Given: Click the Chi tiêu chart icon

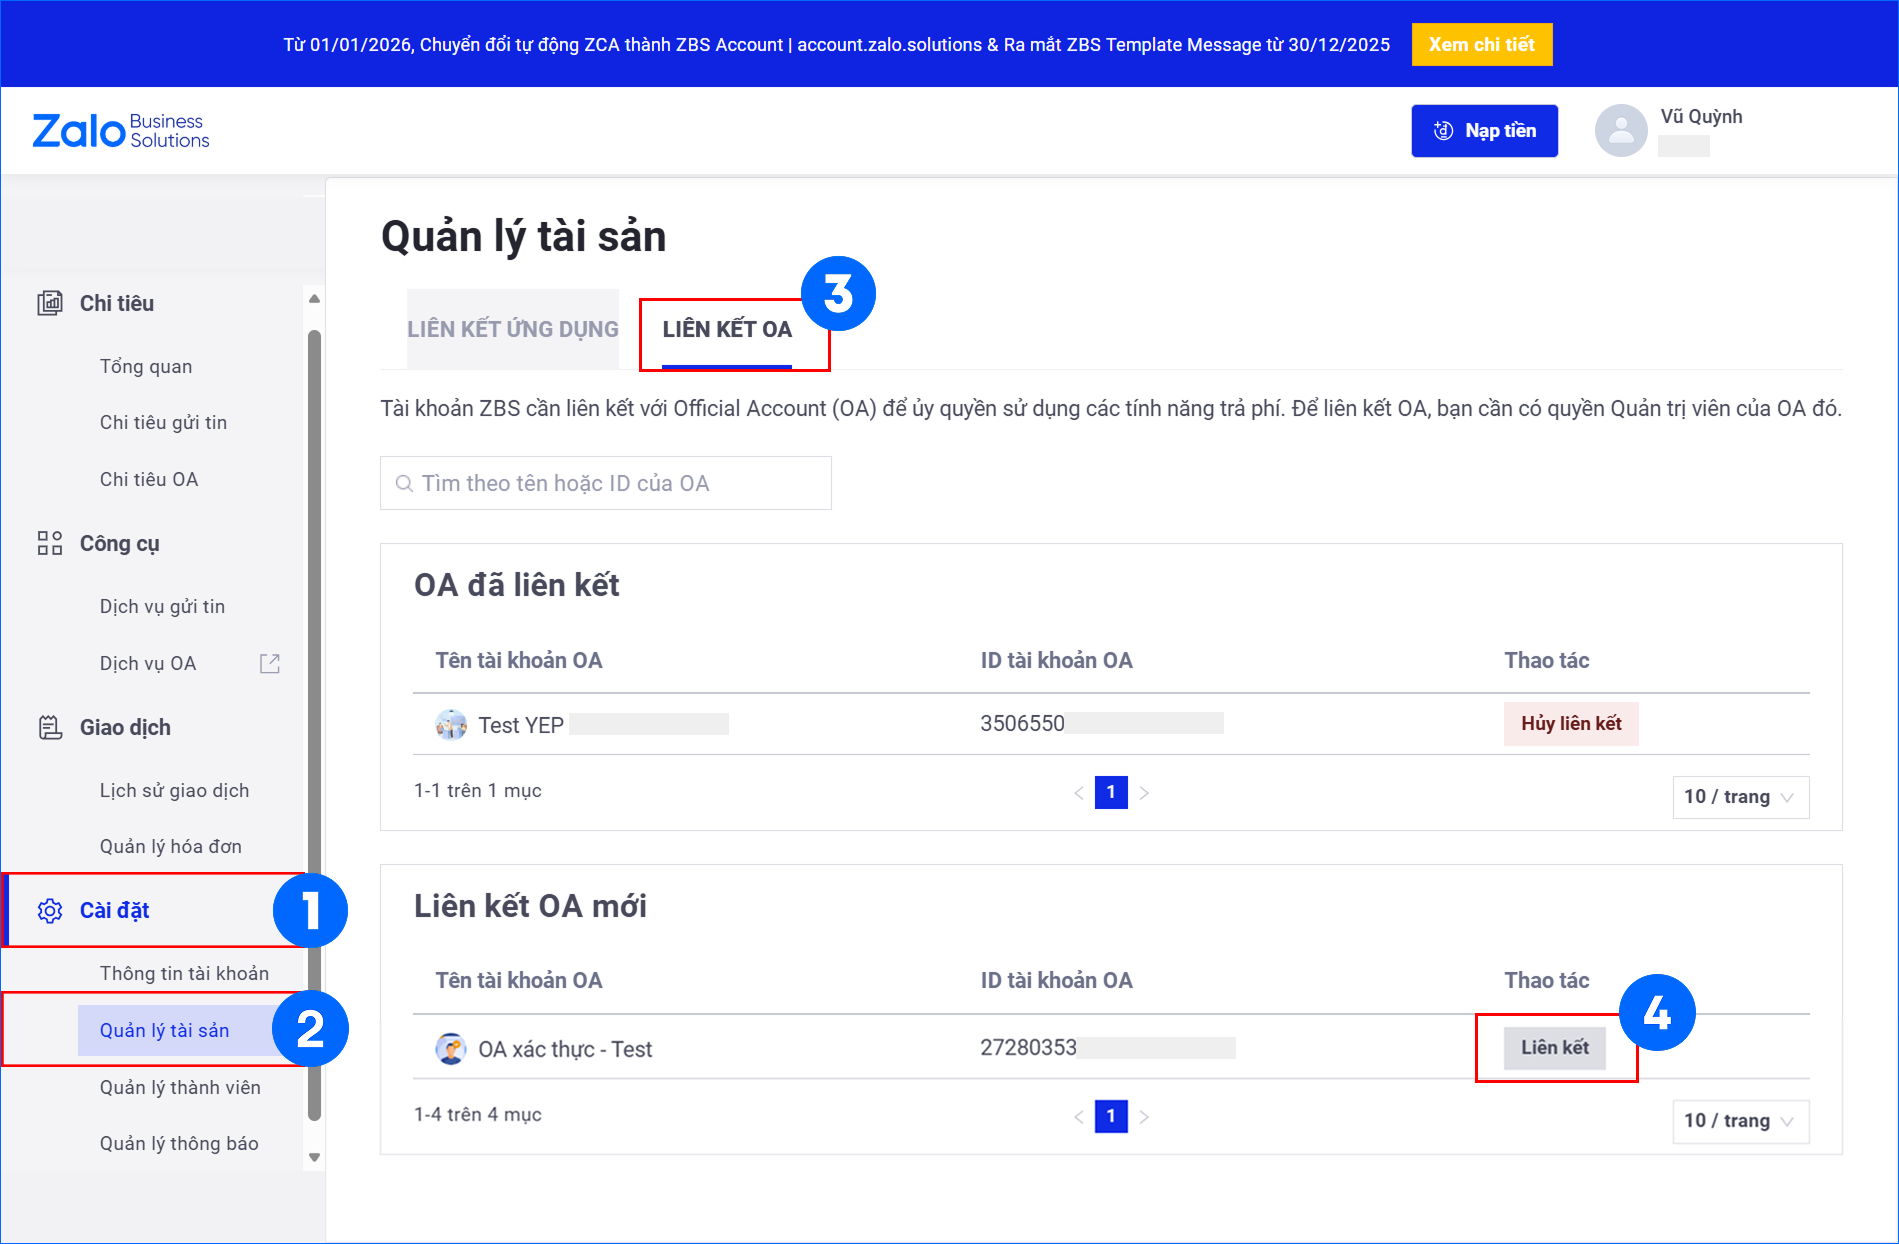Looking at the screenshot, I should tap(50, 304).
